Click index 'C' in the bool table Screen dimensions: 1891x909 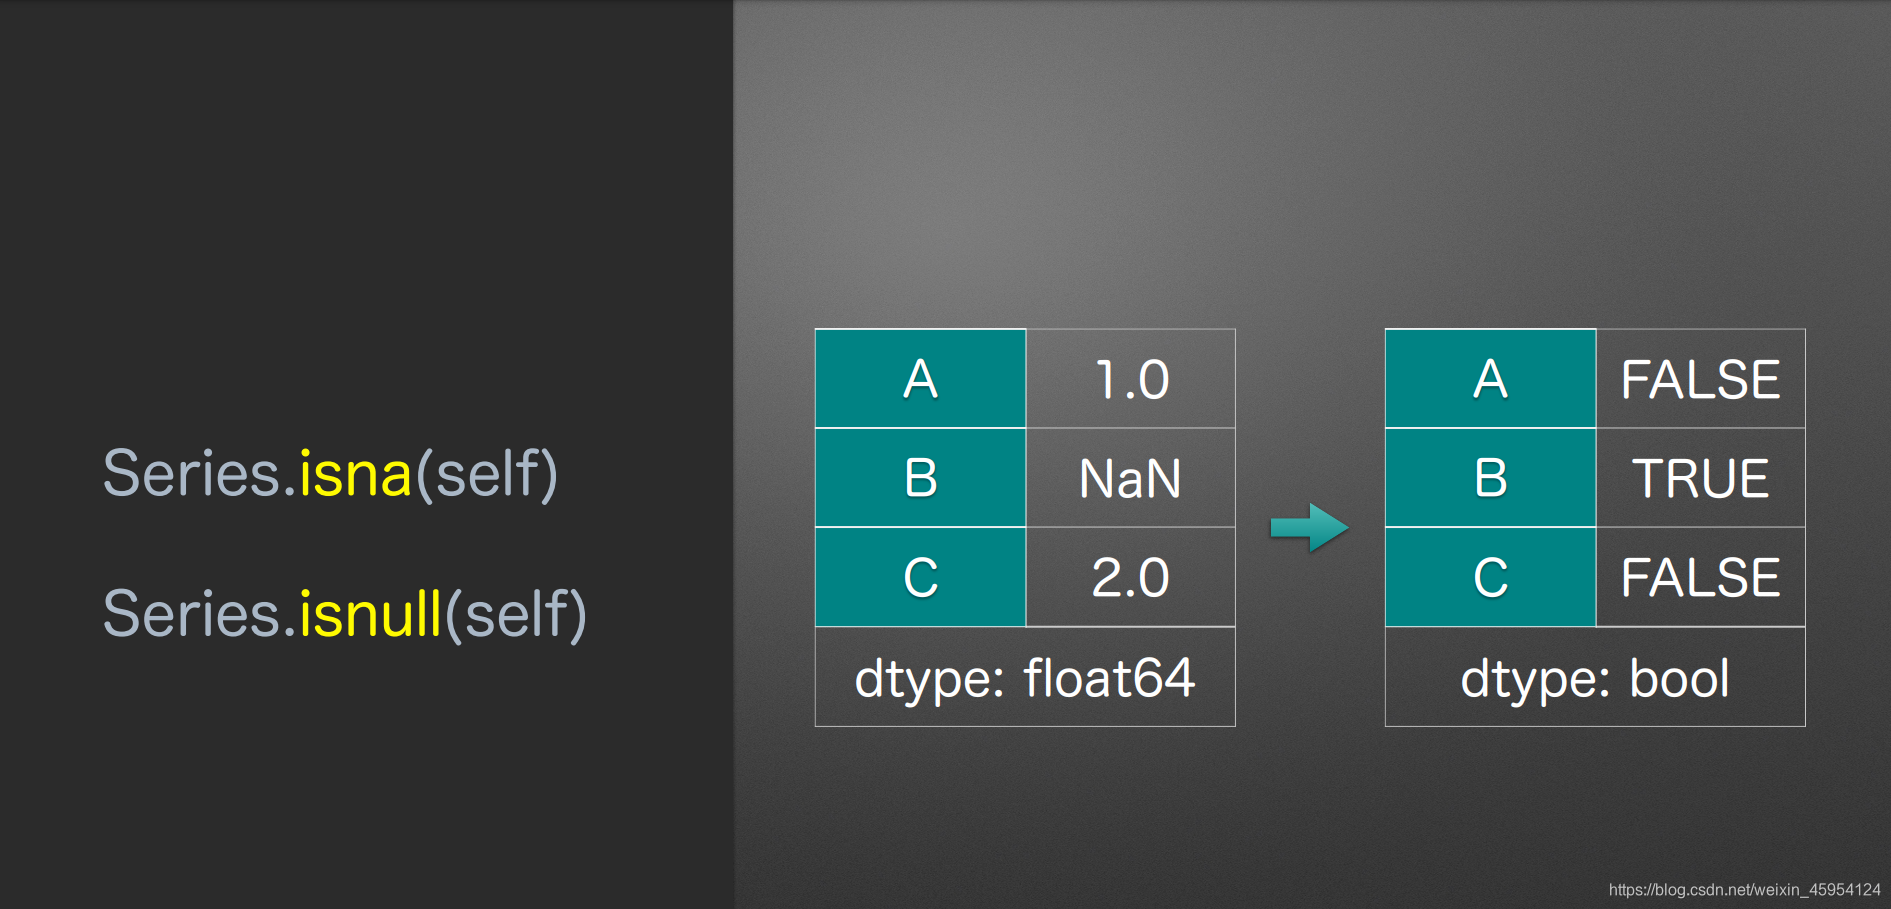coord(1491,577)
